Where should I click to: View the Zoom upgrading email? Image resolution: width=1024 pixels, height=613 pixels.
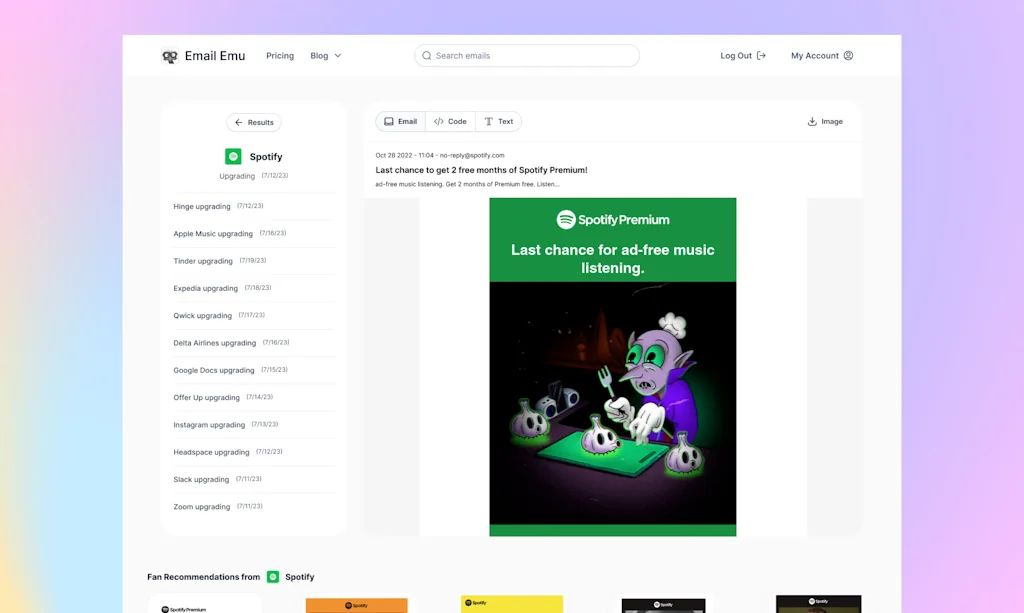[x=202, y=507]
